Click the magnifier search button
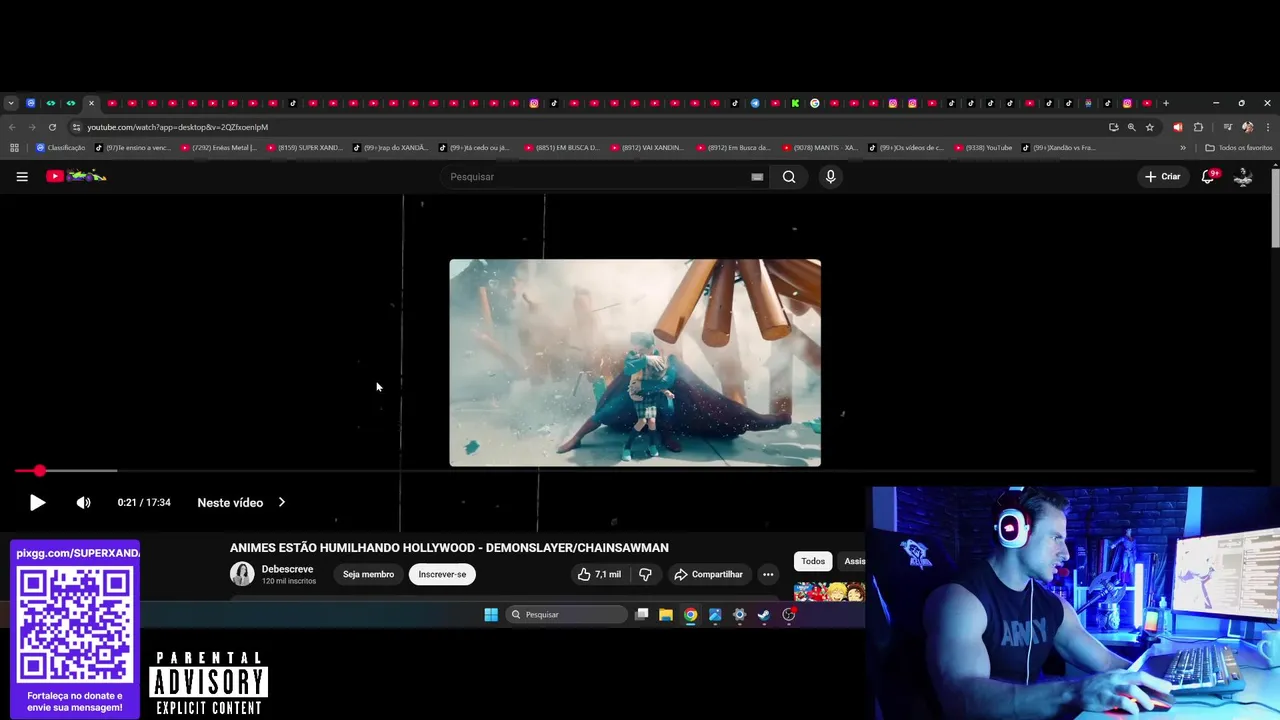Screen dimensions: 1280x720 coord(789,177)
